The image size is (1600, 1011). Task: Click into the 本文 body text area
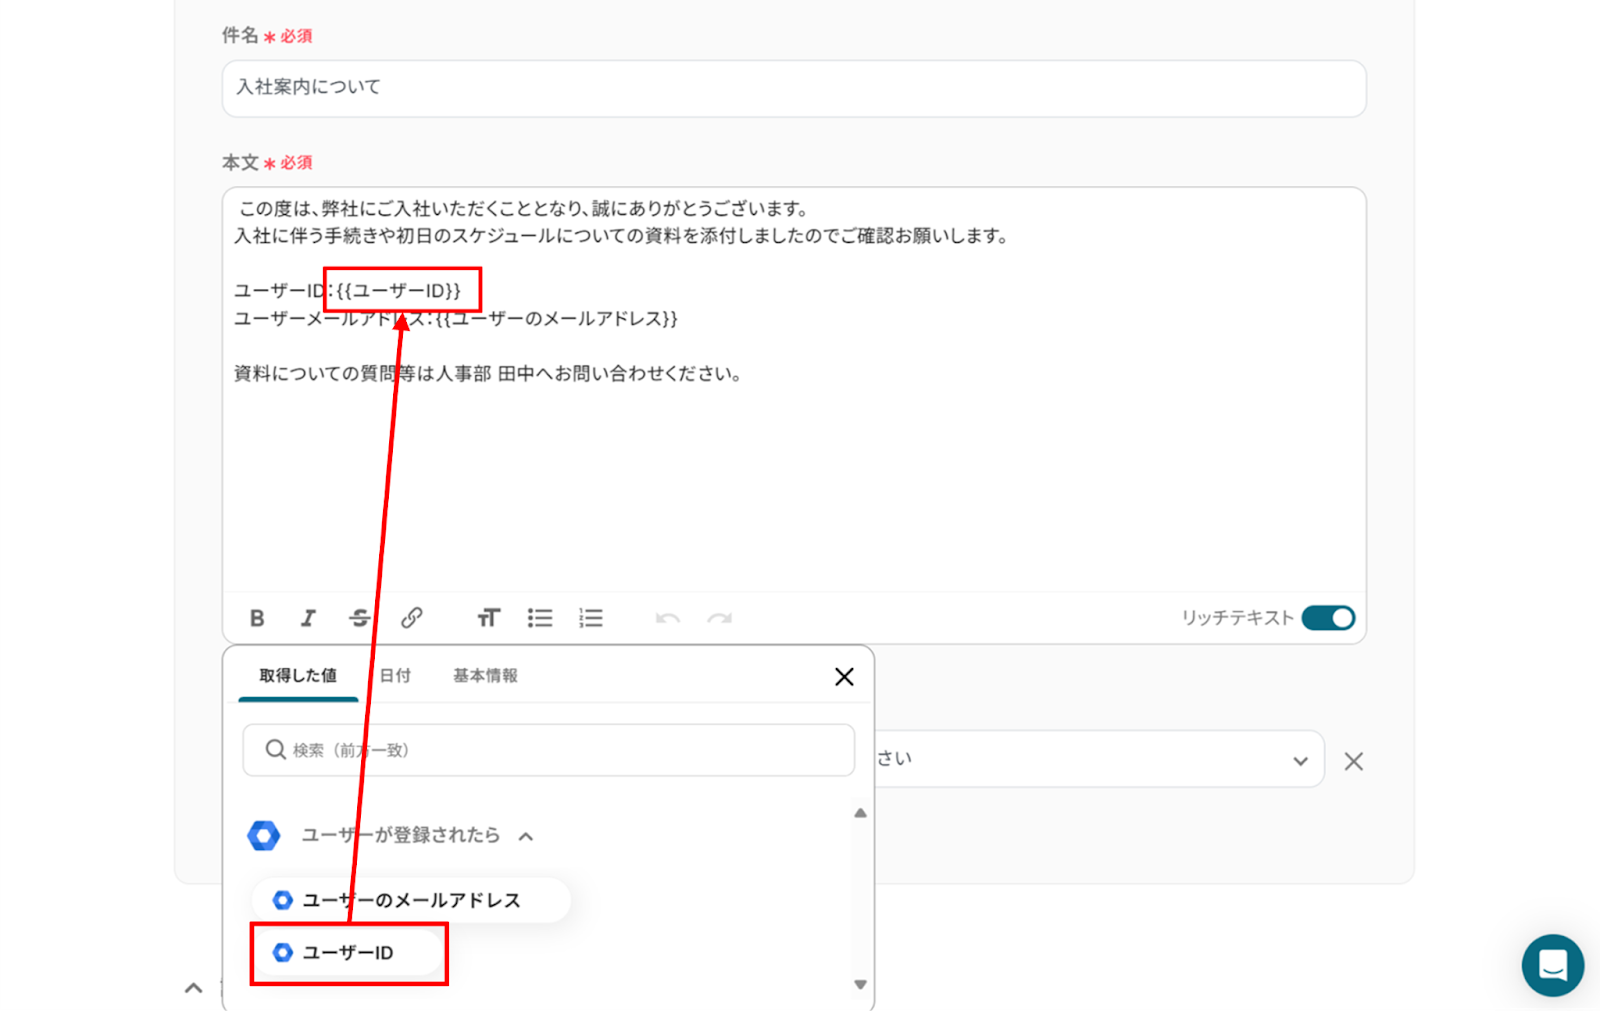794,389
